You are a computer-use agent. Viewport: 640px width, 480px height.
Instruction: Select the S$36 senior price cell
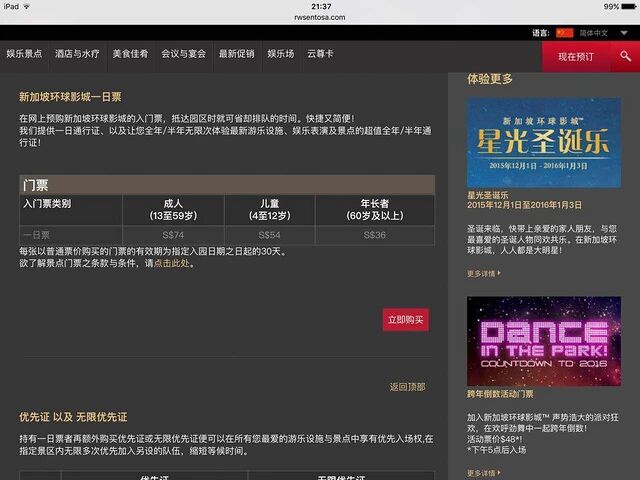pos(375,235)
